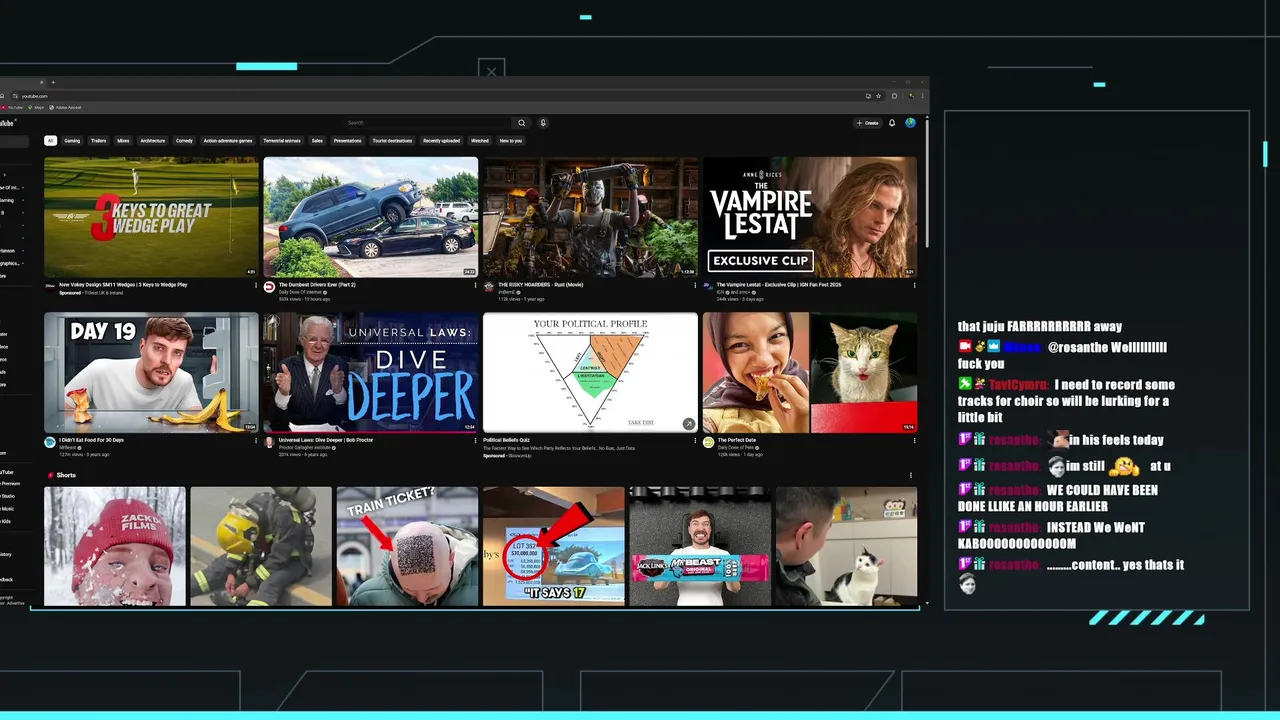
Task: Open the browser three-dot menu
Action: click(x=921, y=96)
